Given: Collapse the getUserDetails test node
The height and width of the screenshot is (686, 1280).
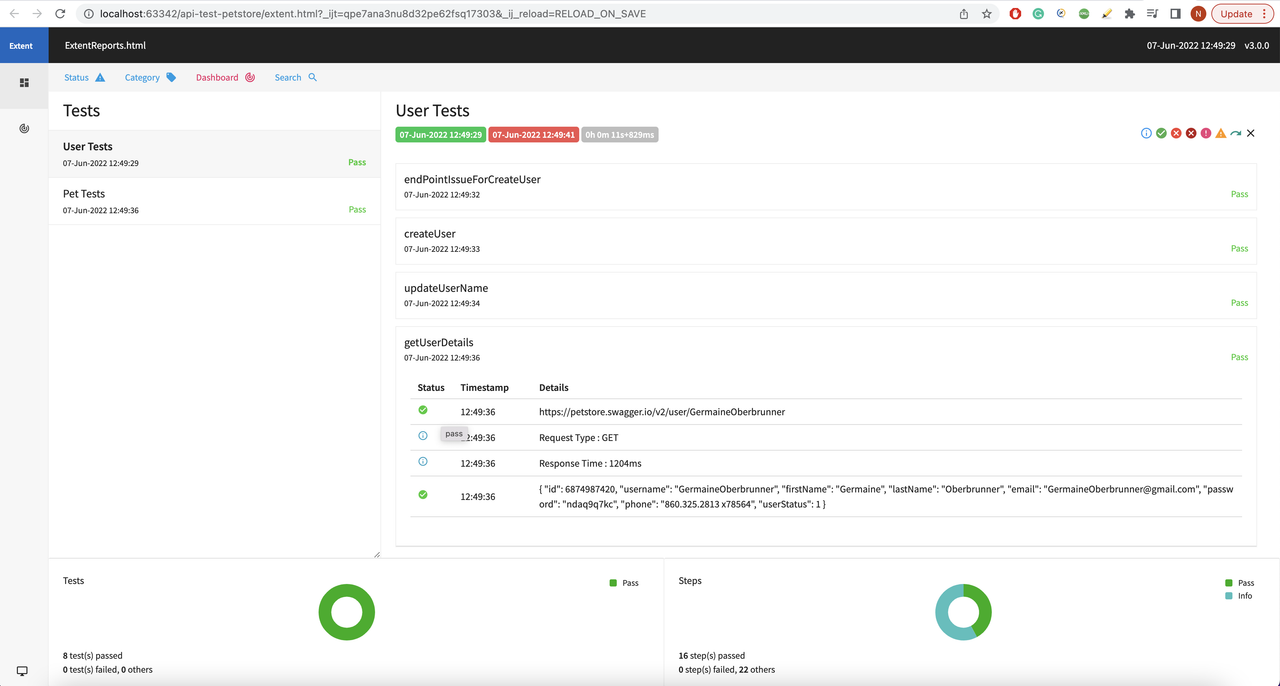Looking at the screenshot, I should pos(826,349).
